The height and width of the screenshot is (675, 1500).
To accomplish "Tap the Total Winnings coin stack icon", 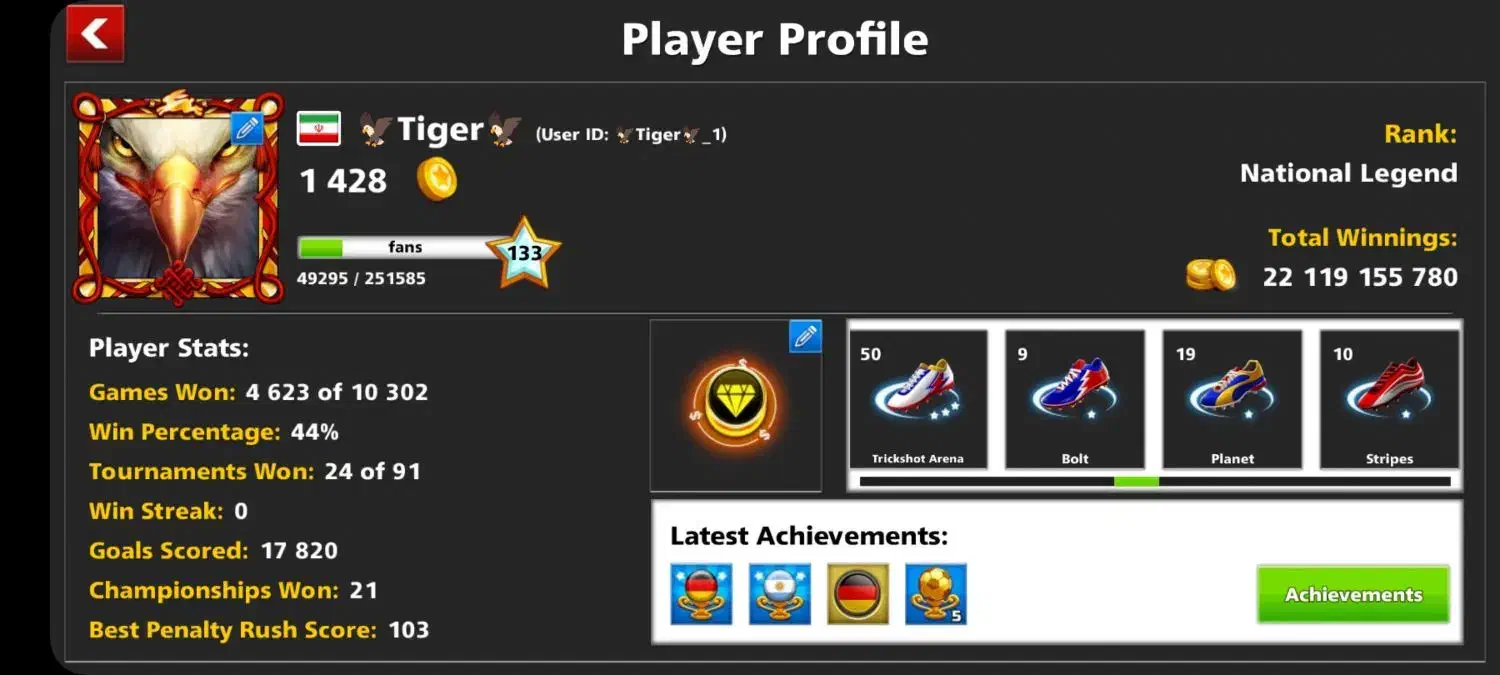I will (x=1211, y=274).
